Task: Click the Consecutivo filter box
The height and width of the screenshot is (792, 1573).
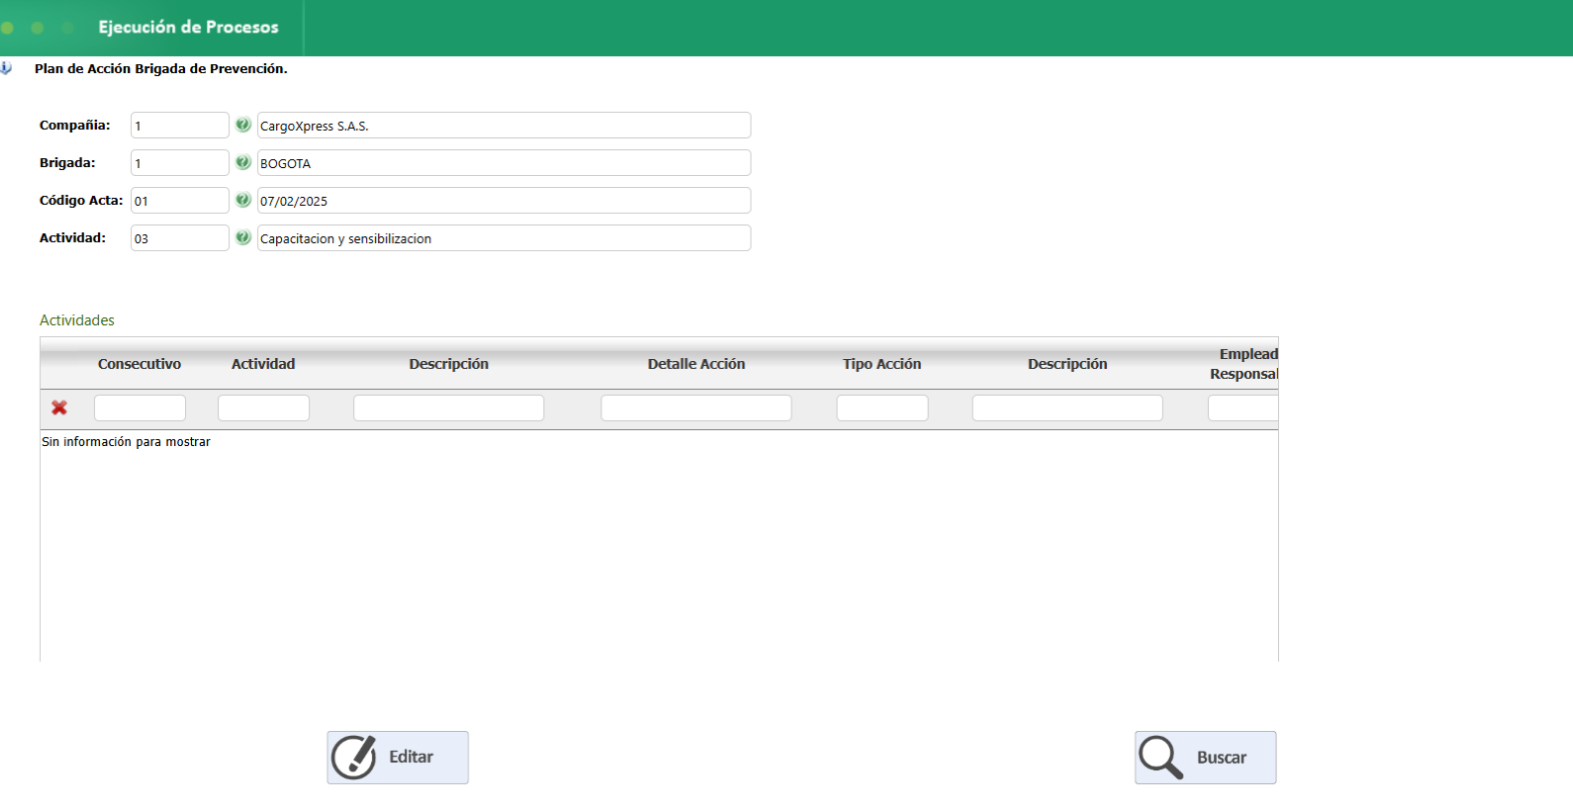Action: (140, 408)
